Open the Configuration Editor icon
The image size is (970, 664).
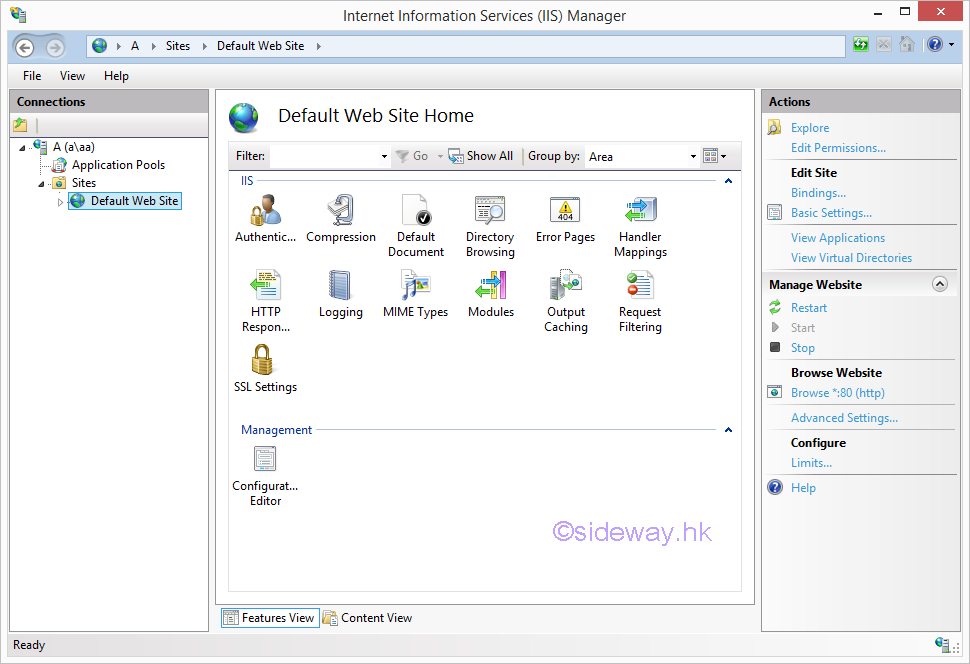click(265, 461)
